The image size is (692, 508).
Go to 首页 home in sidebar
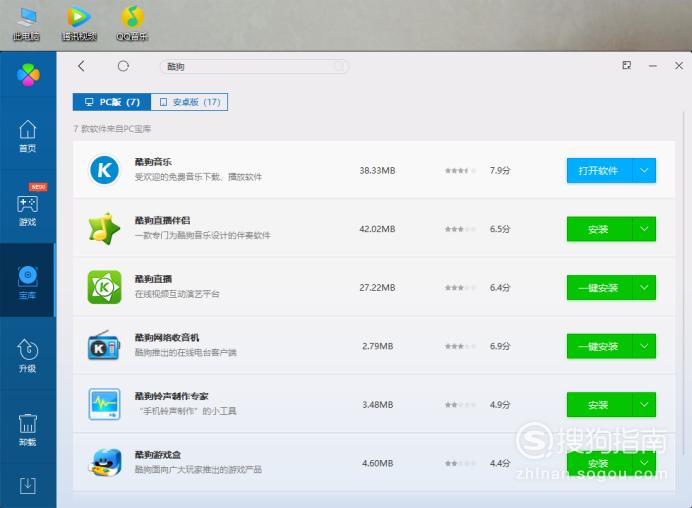pos(27,136)
